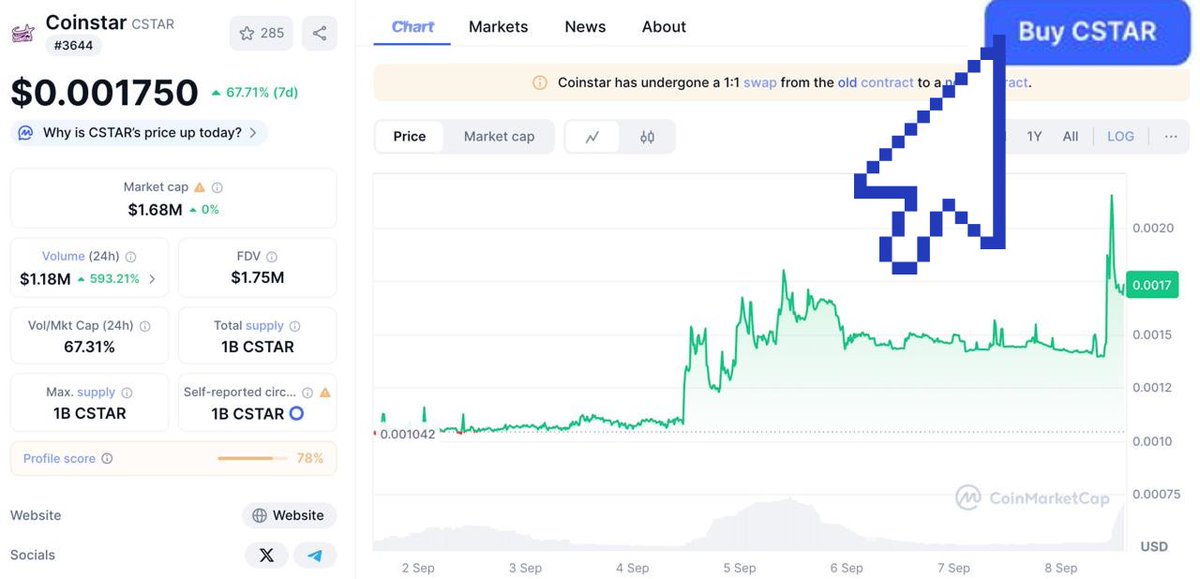Click circular progress ring beside 1B CSTAR

tap(297, 414)
